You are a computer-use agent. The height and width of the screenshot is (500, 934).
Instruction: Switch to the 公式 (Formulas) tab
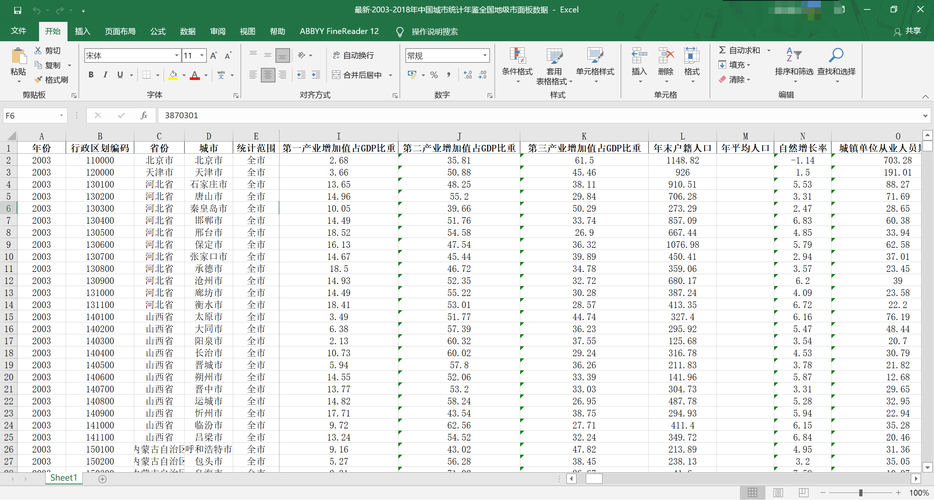click(x=157, y=32)
